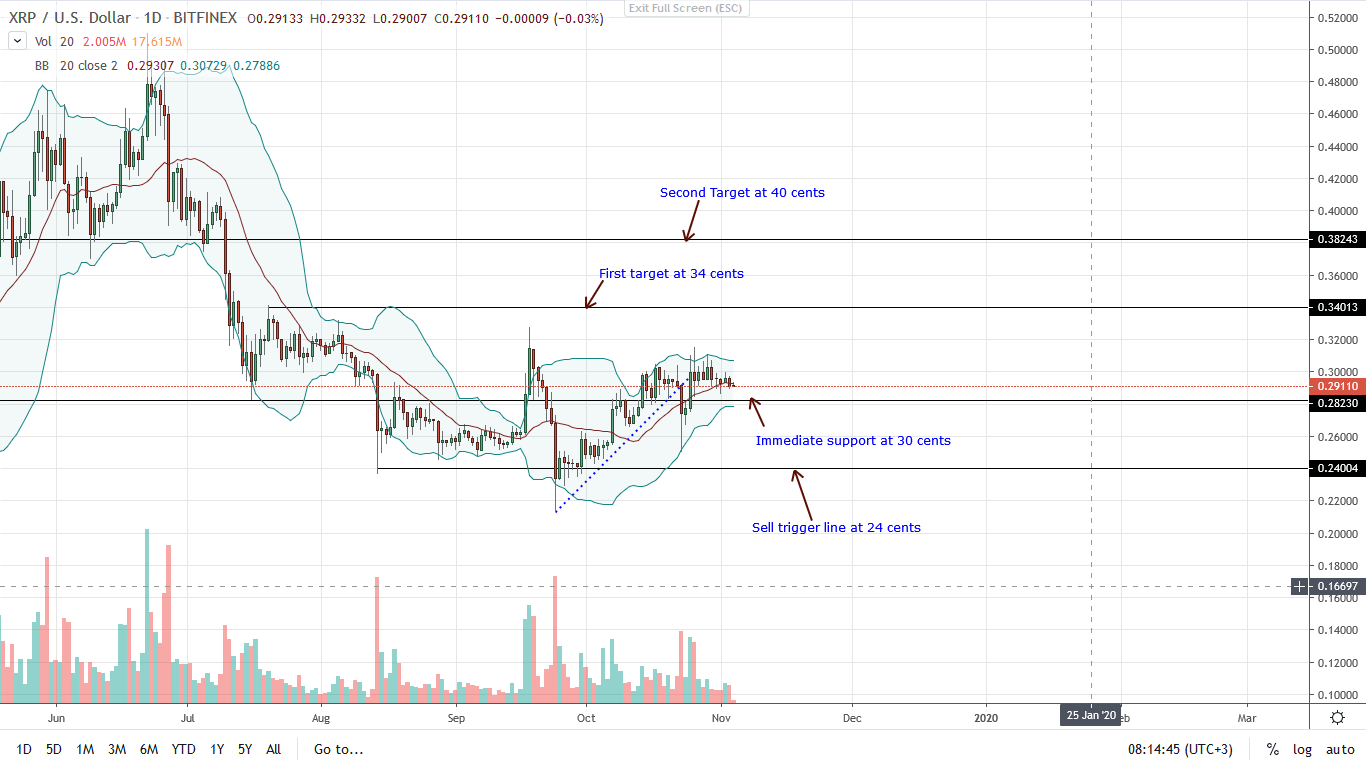Toggle log scale mode
The image size is (1366, 768).
[x=1302, y=749]
